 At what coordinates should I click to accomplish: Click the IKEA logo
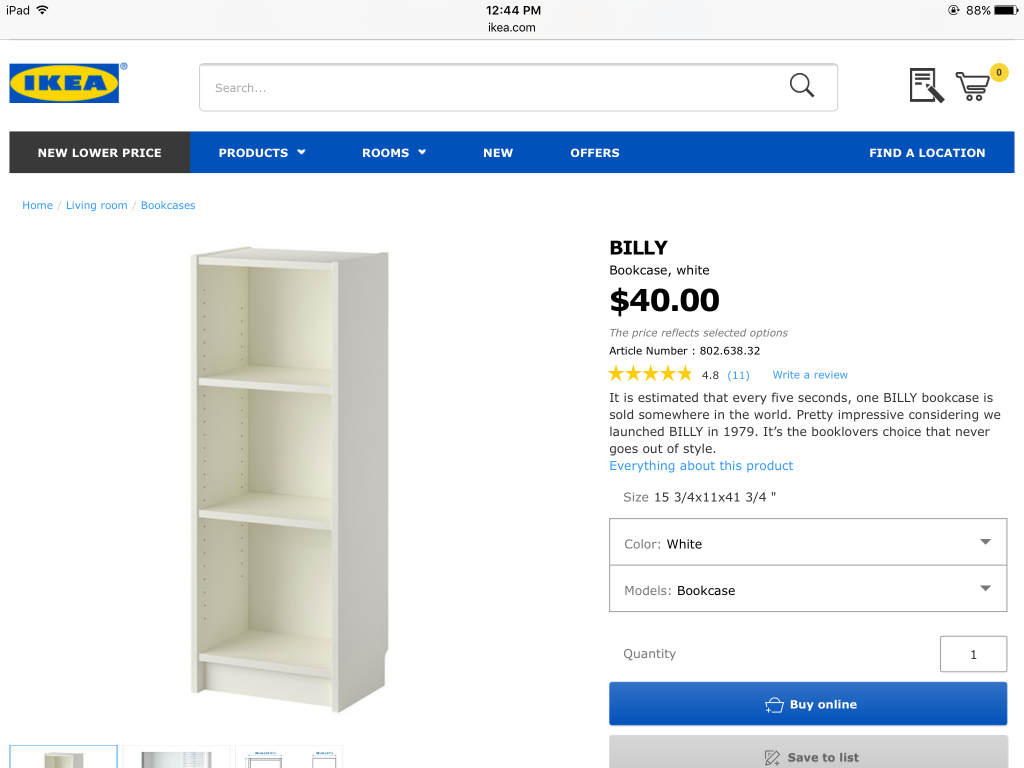coord(65,83)
